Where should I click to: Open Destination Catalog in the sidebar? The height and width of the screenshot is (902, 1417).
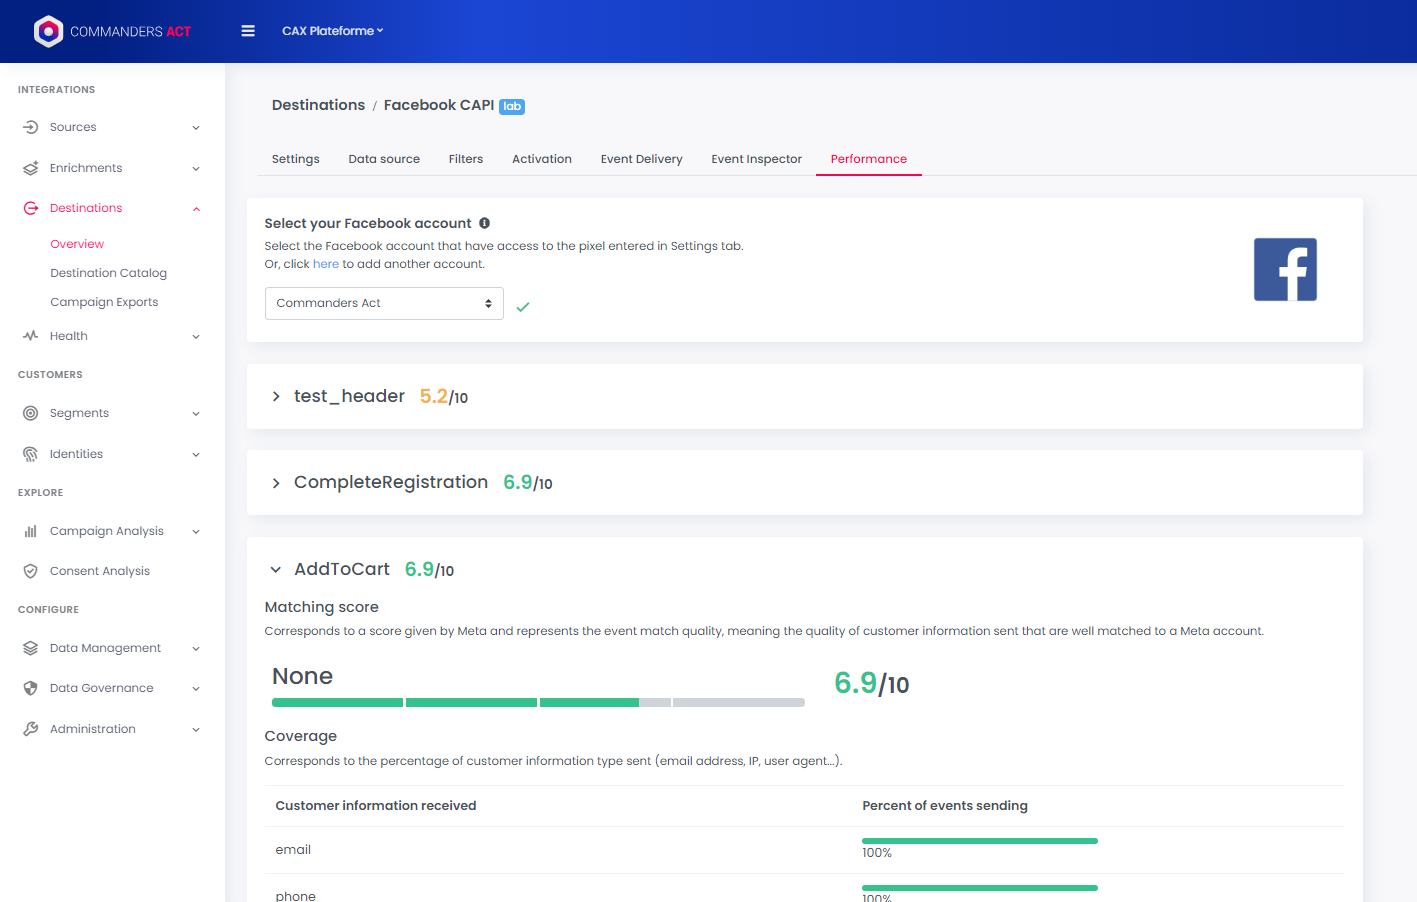108,273
